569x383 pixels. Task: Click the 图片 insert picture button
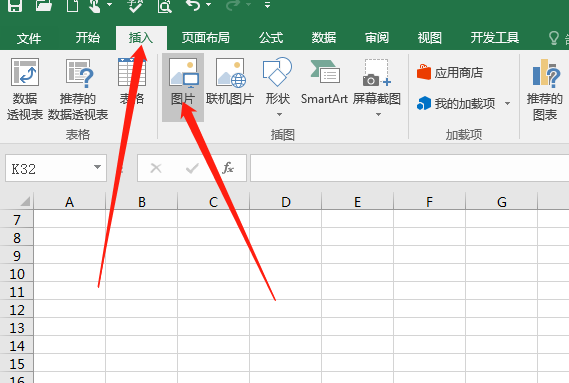click(183, 87)
